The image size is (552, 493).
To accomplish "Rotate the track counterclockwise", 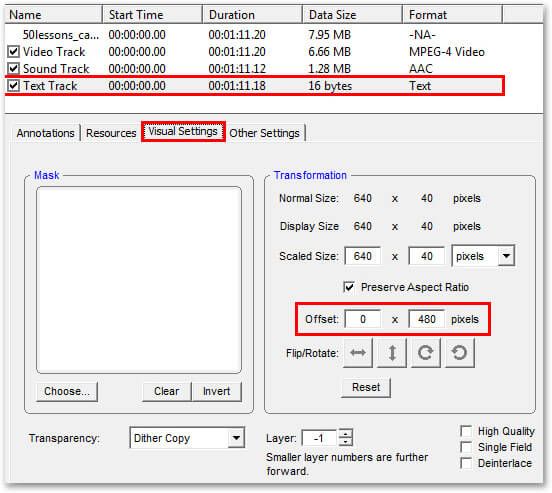I will 459,352.
